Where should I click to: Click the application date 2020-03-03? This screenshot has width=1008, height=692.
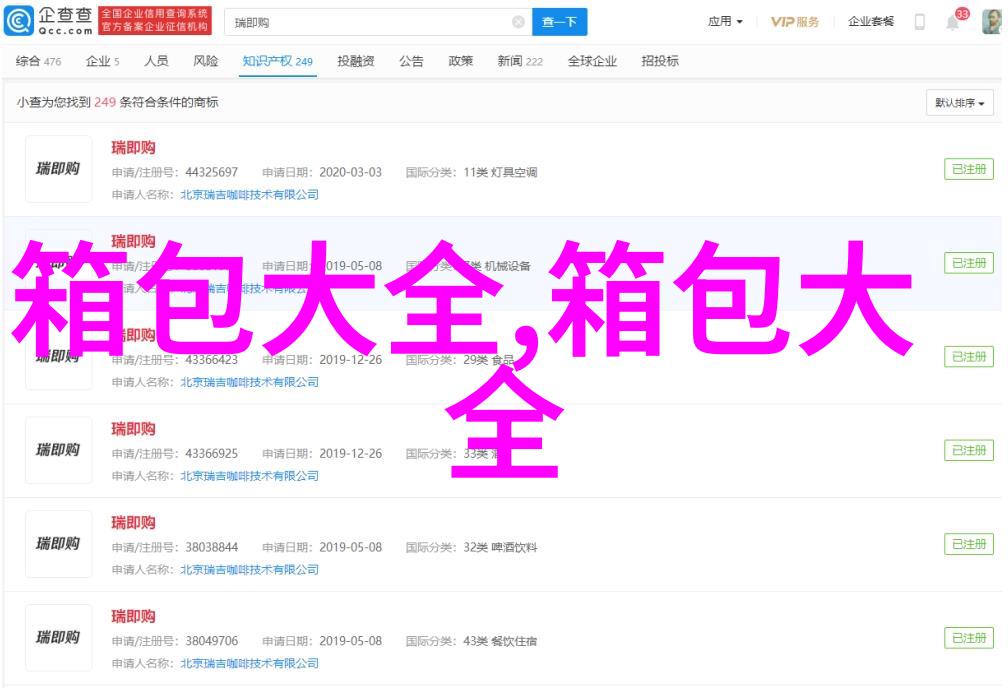(x=350, y=172)
